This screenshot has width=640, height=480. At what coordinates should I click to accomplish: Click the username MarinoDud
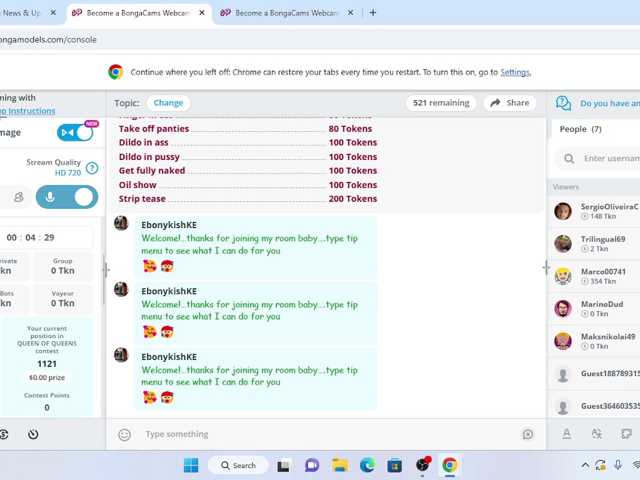[x=602, y=304]
